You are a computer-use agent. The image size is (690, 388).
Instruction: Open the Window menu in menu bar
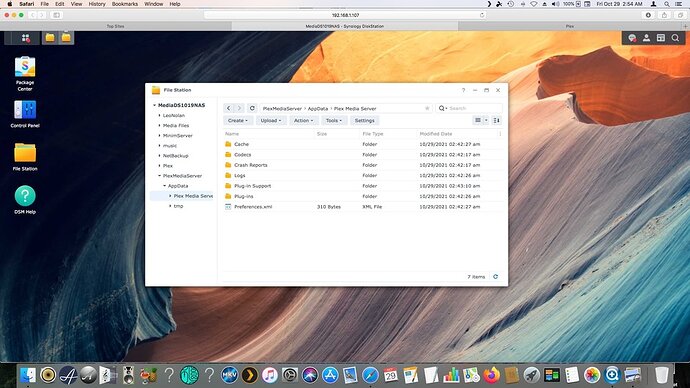[x=154, y=4]
